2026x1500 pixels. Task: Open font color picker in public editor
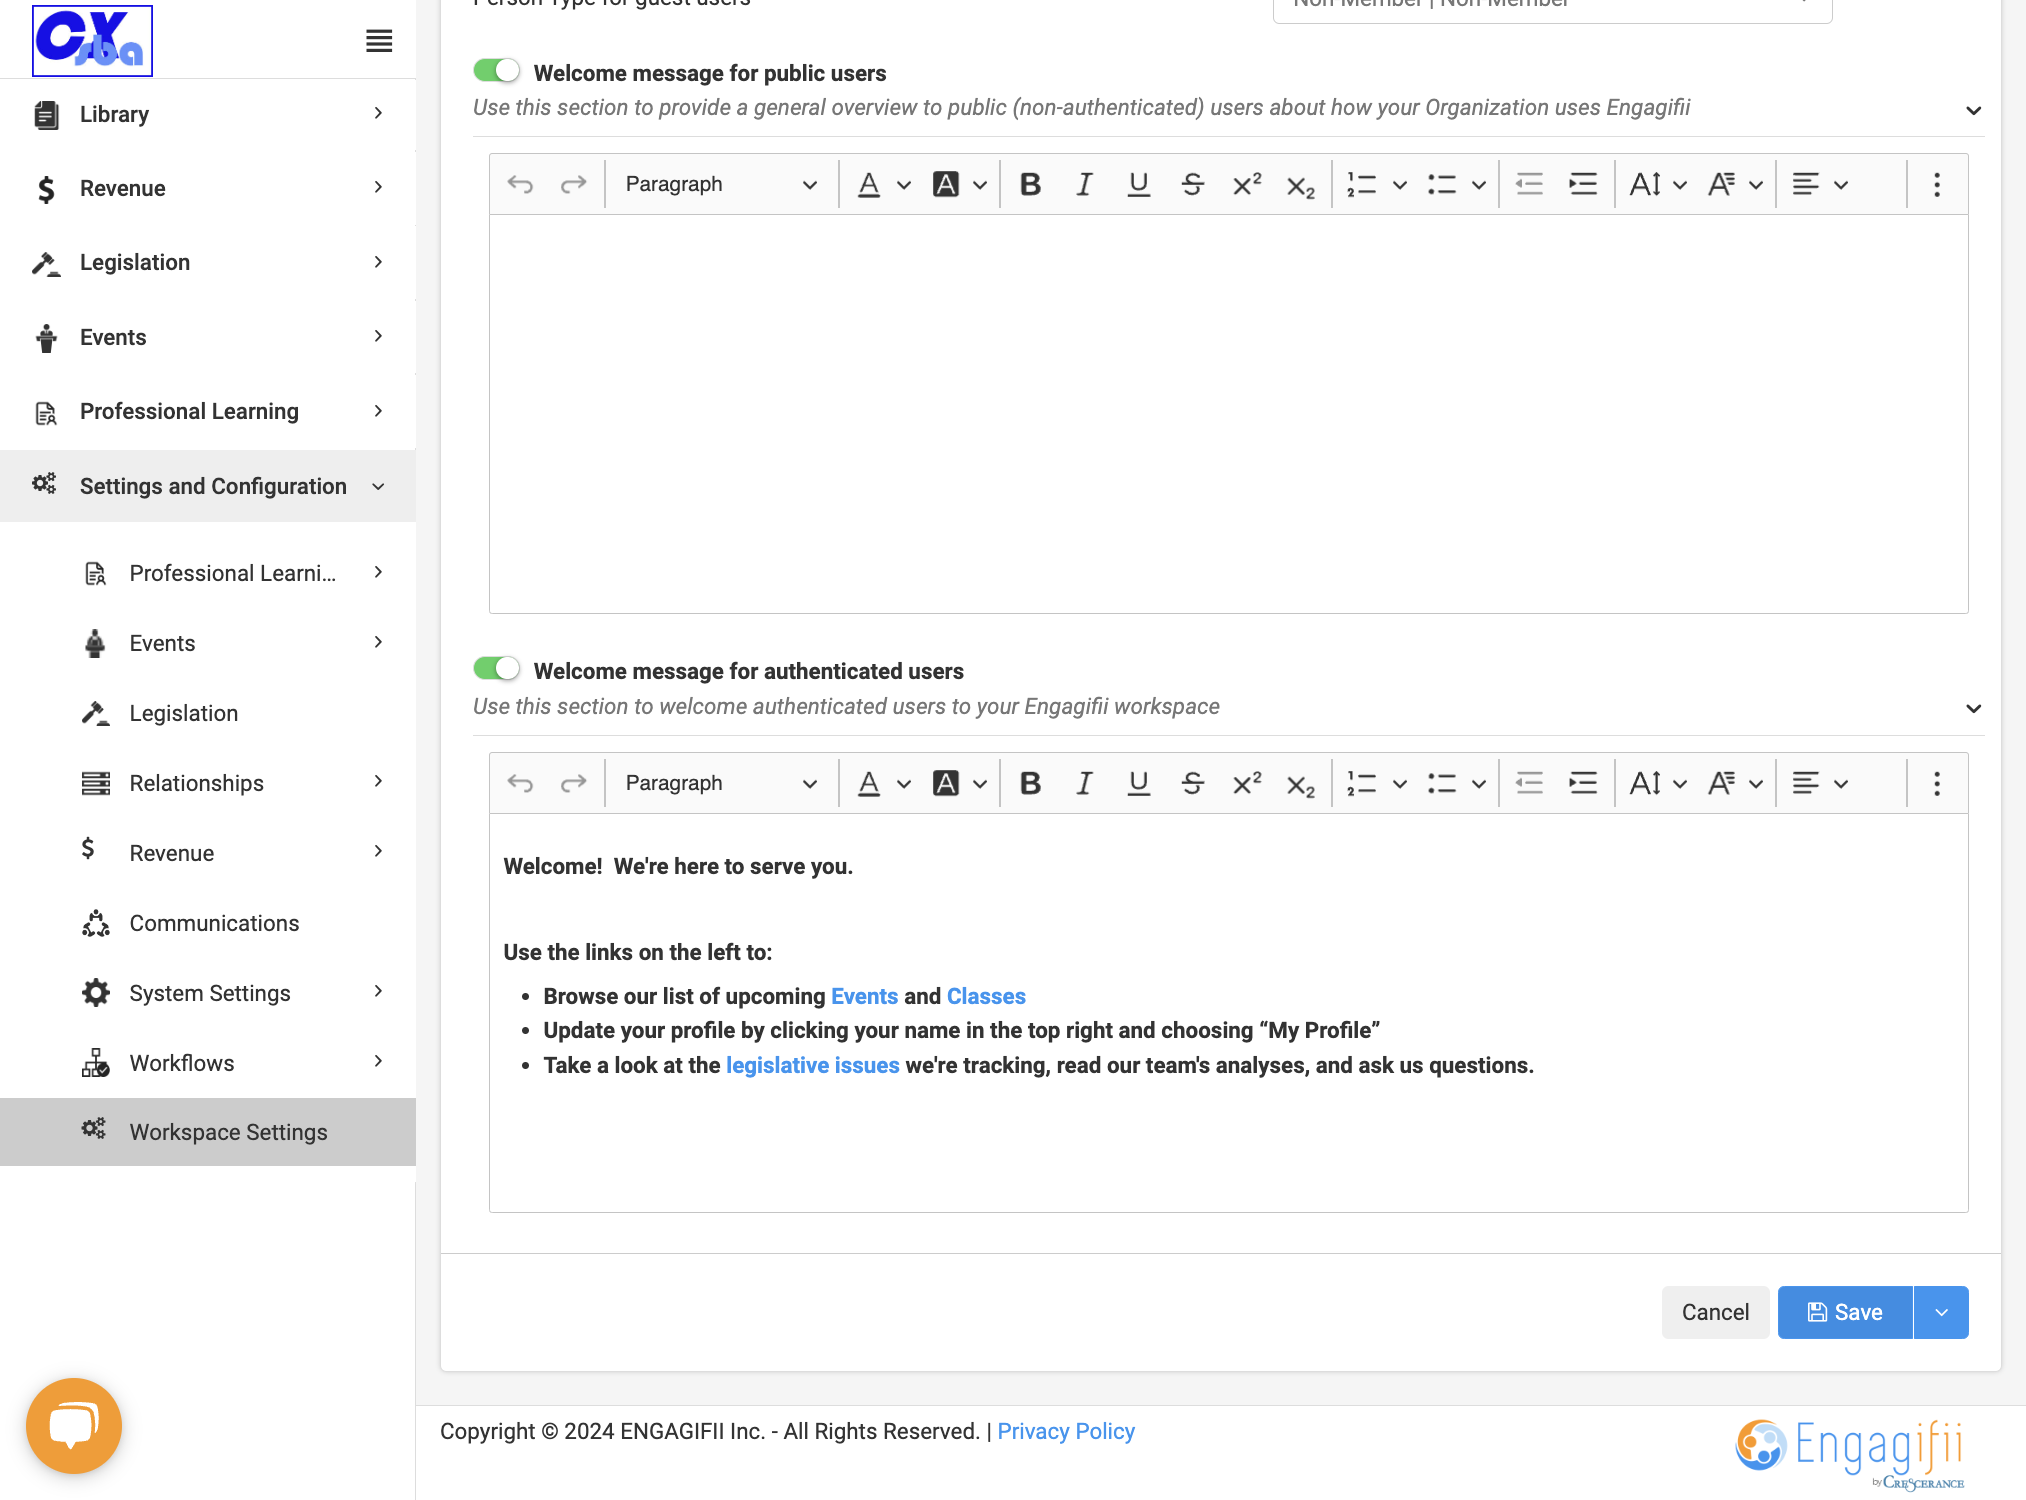[884, 184]
